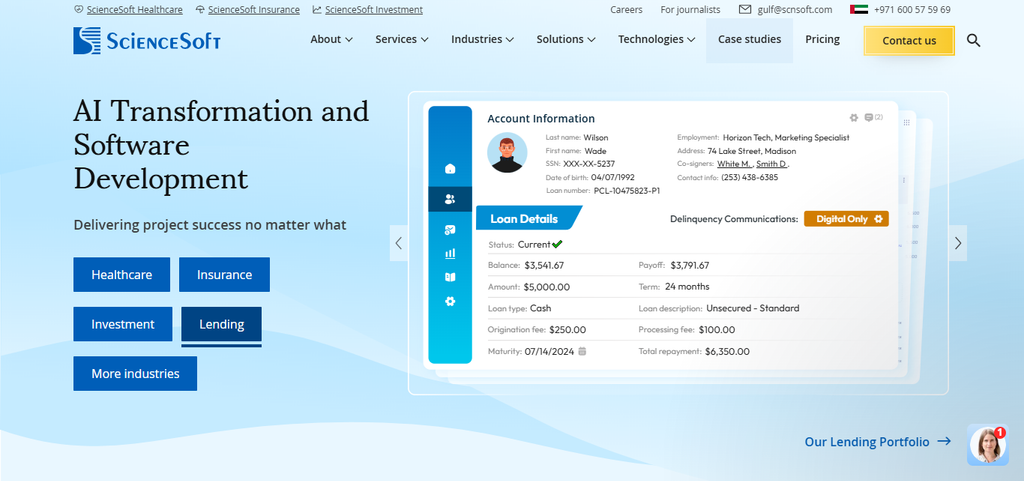Click the green checkmark beside Current status

coord(557,245)
